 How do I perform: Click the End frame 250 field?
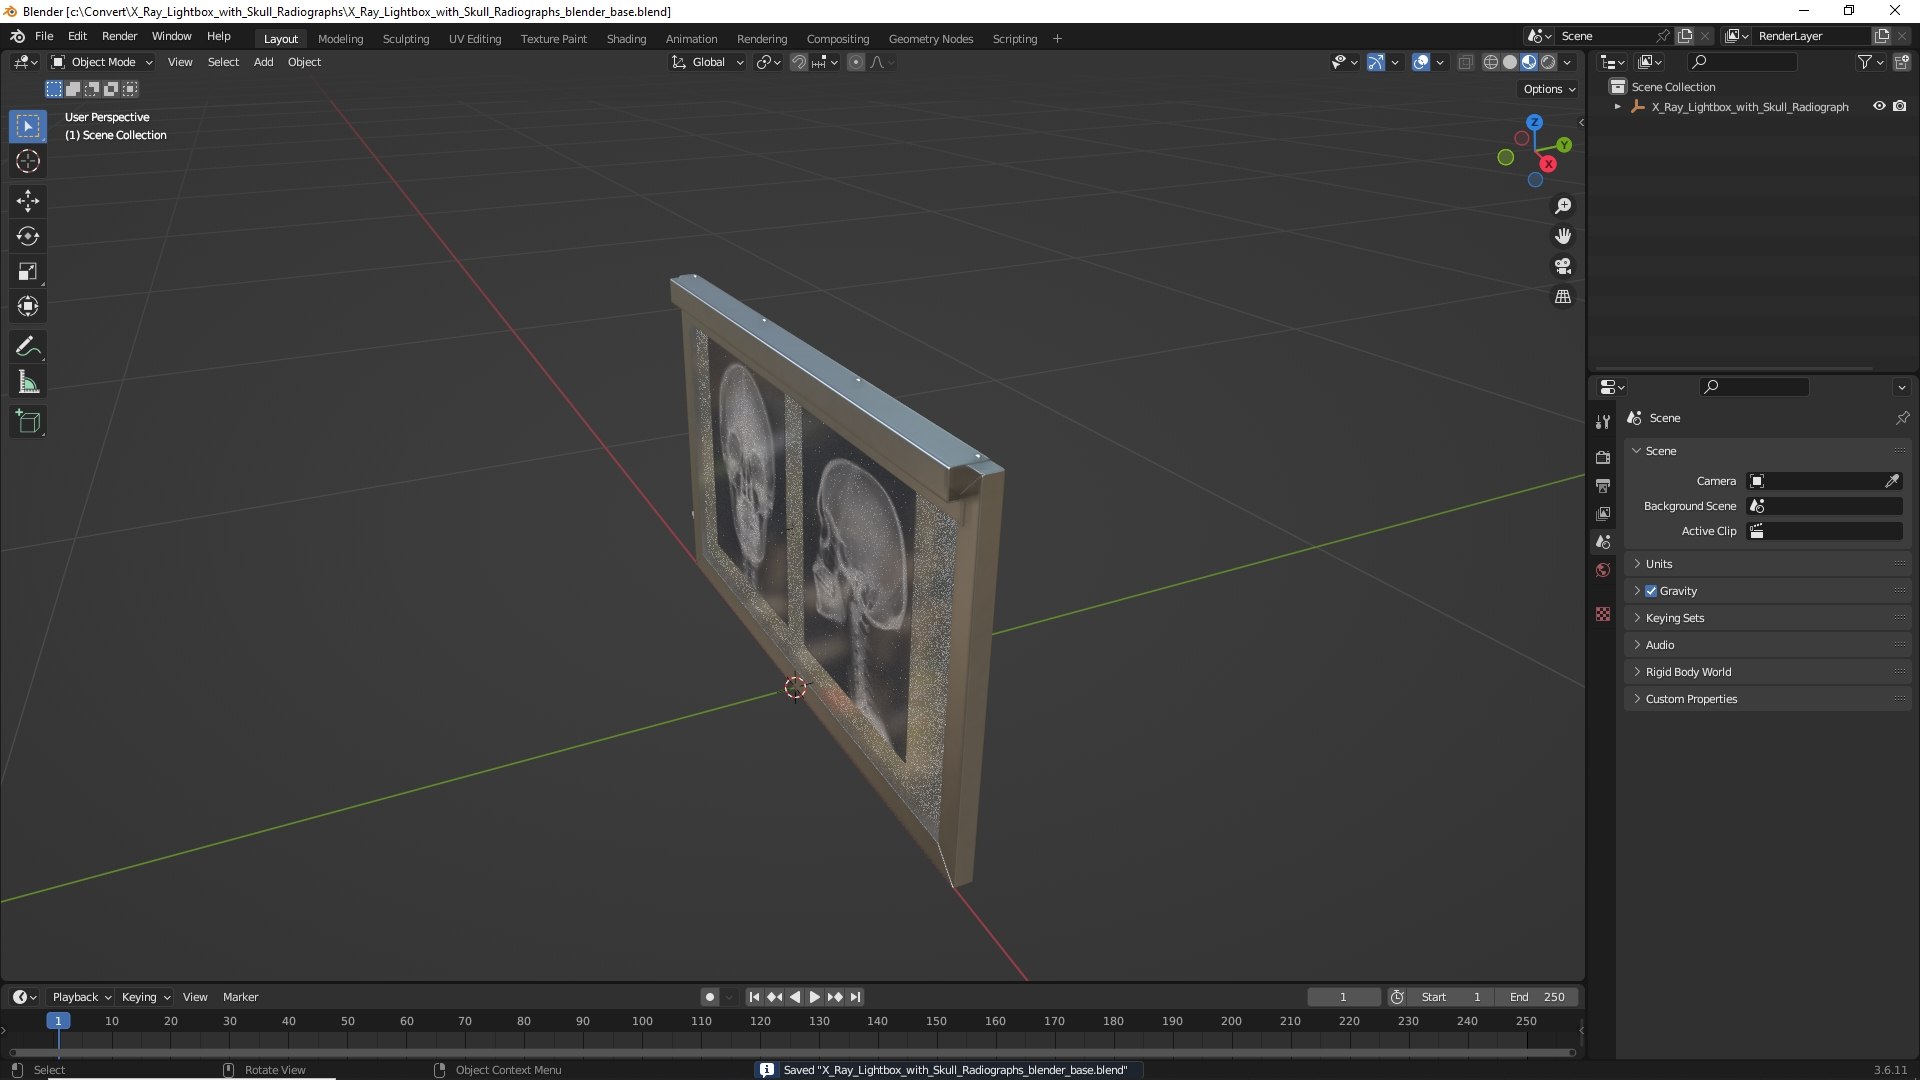pos(1537,997)
